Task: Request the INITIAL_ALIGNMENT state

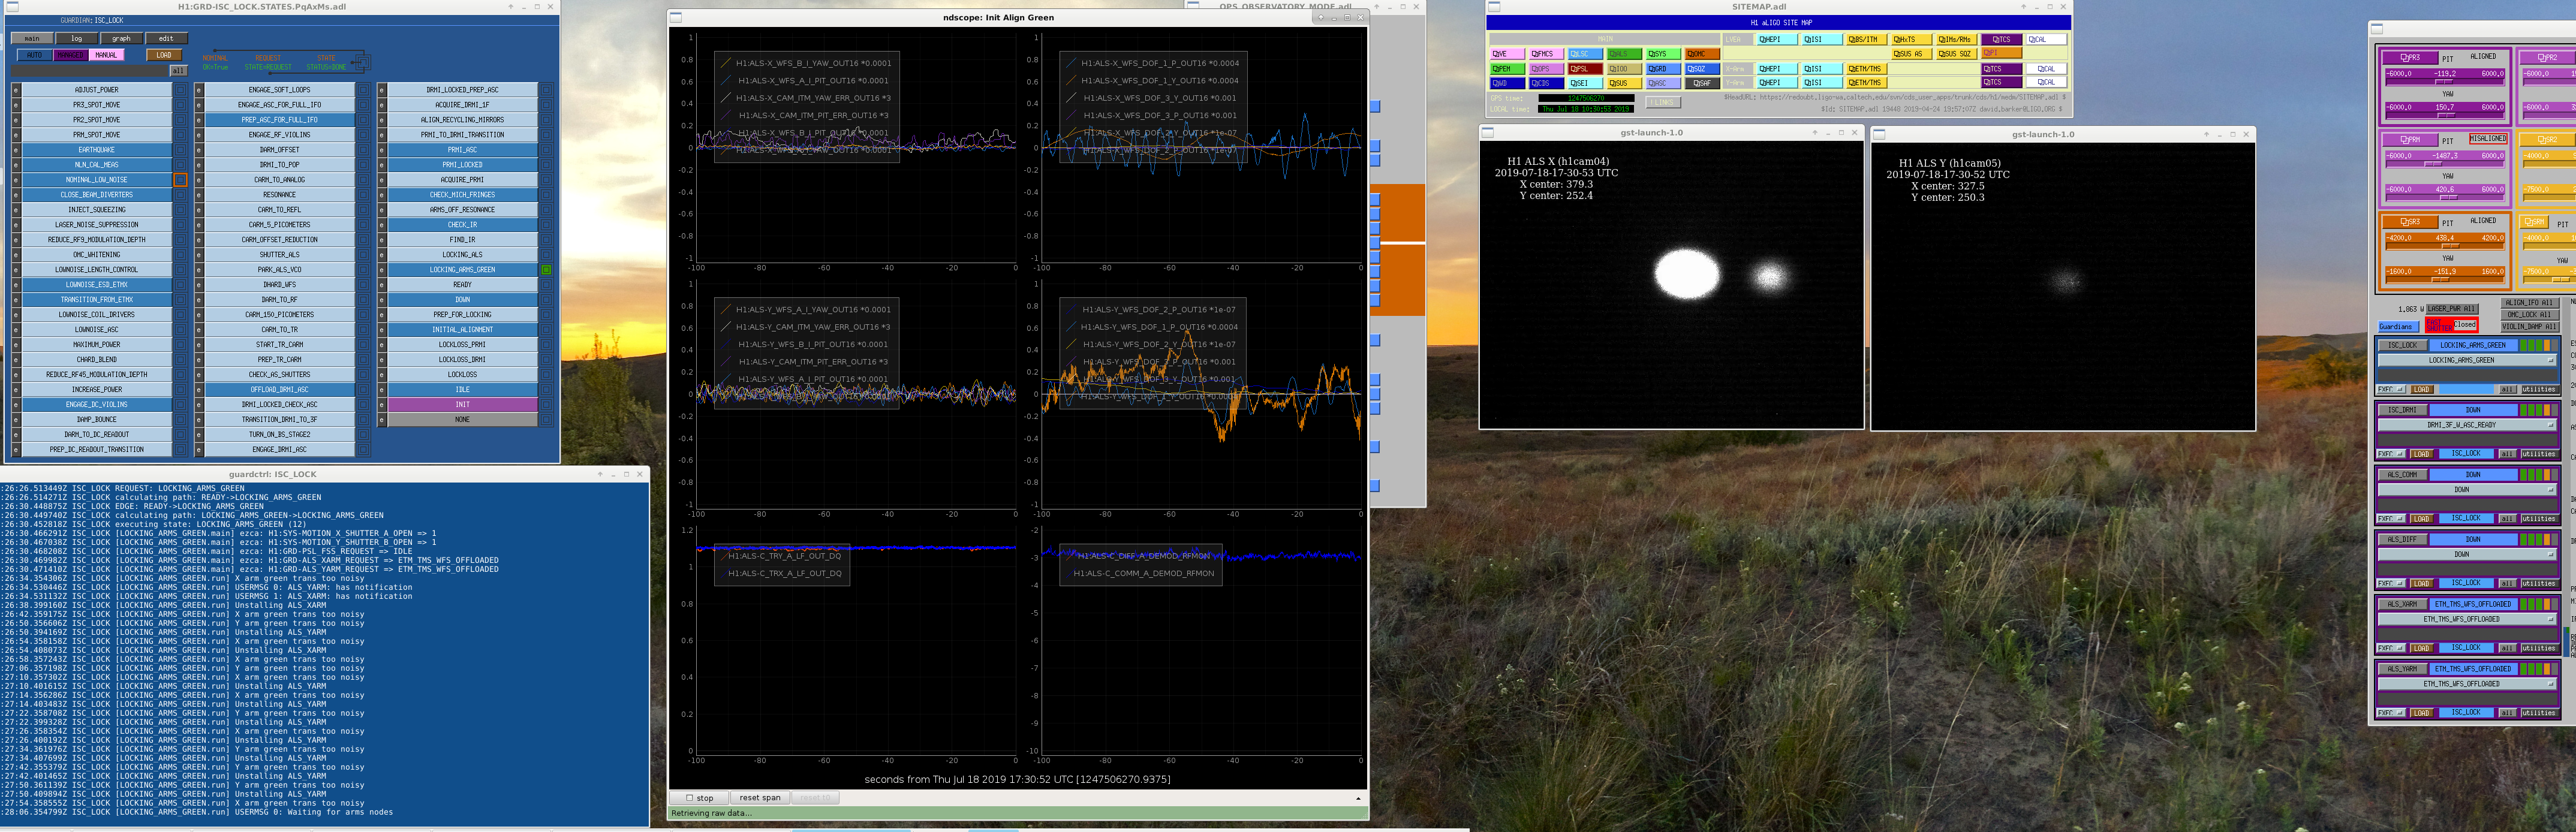Action: pos(463,330)
